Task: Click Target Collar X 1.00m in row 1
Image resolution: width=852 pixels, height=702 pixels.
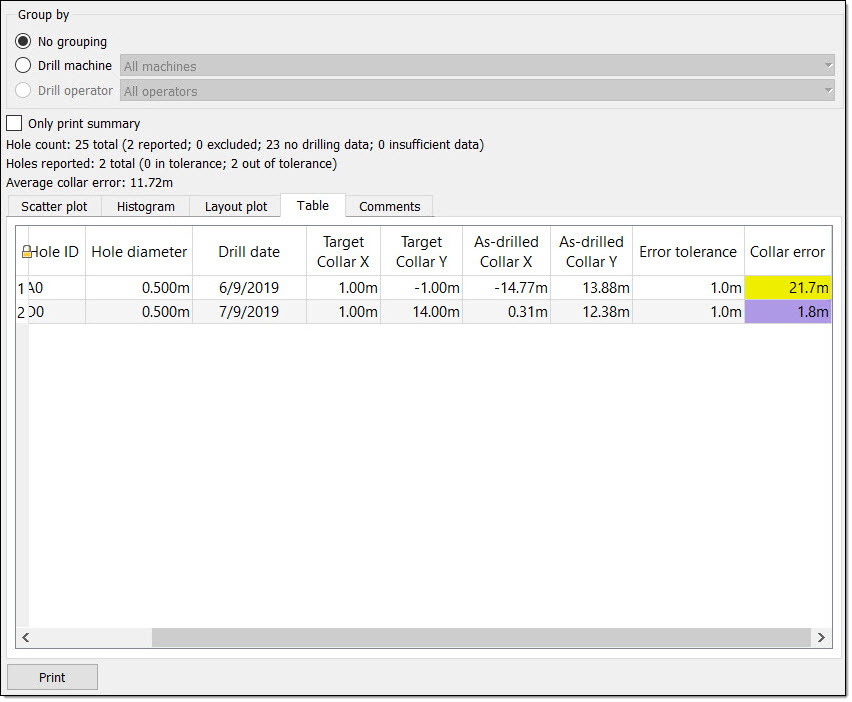Action: pyautogui.click(x=343, y=287)
